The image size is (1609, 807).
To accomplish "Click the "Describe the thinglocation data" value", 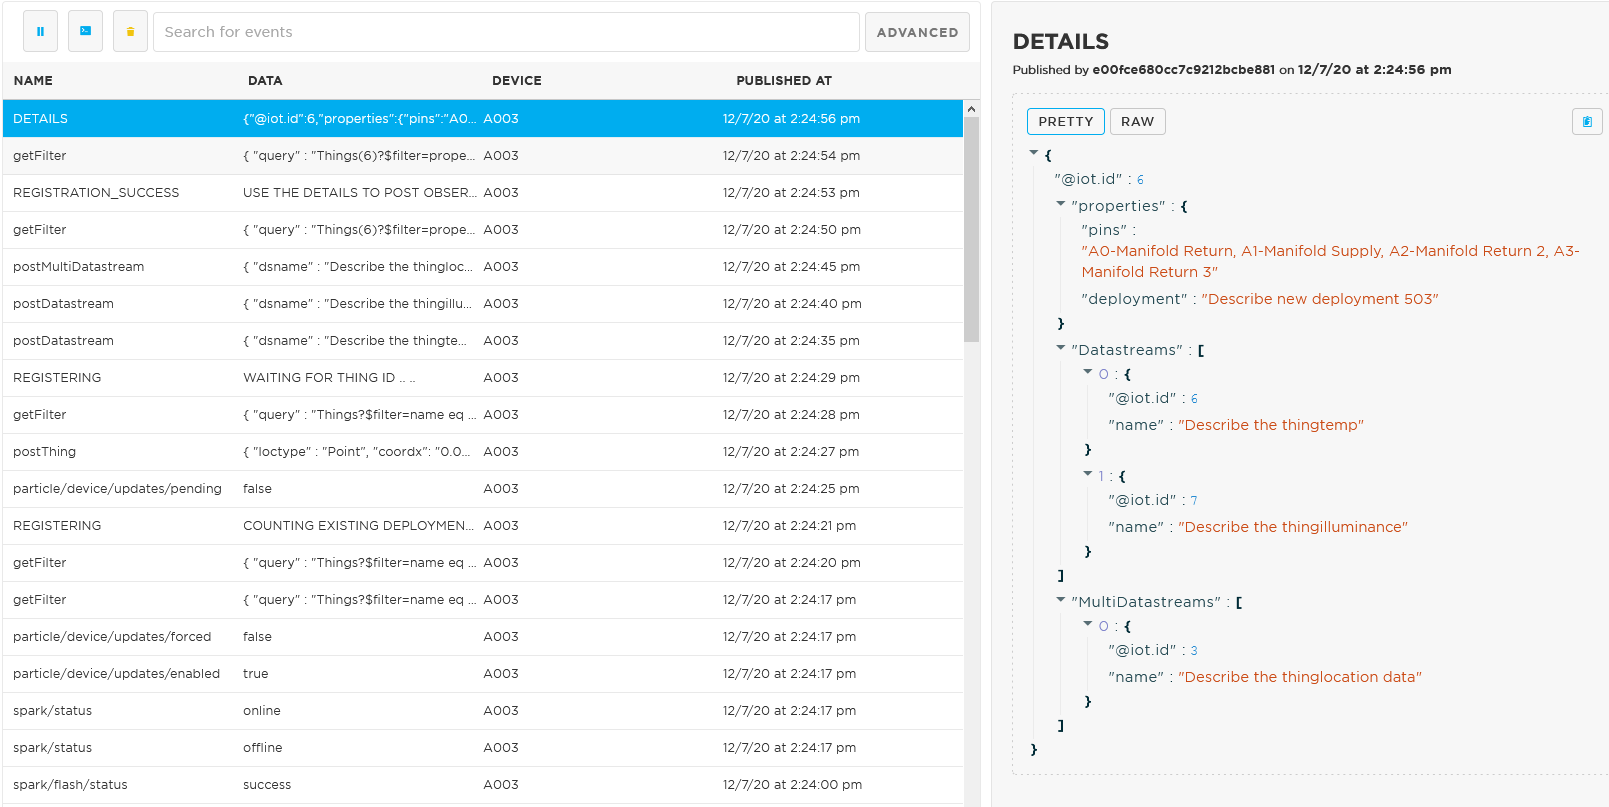I will coord(1300,677).
